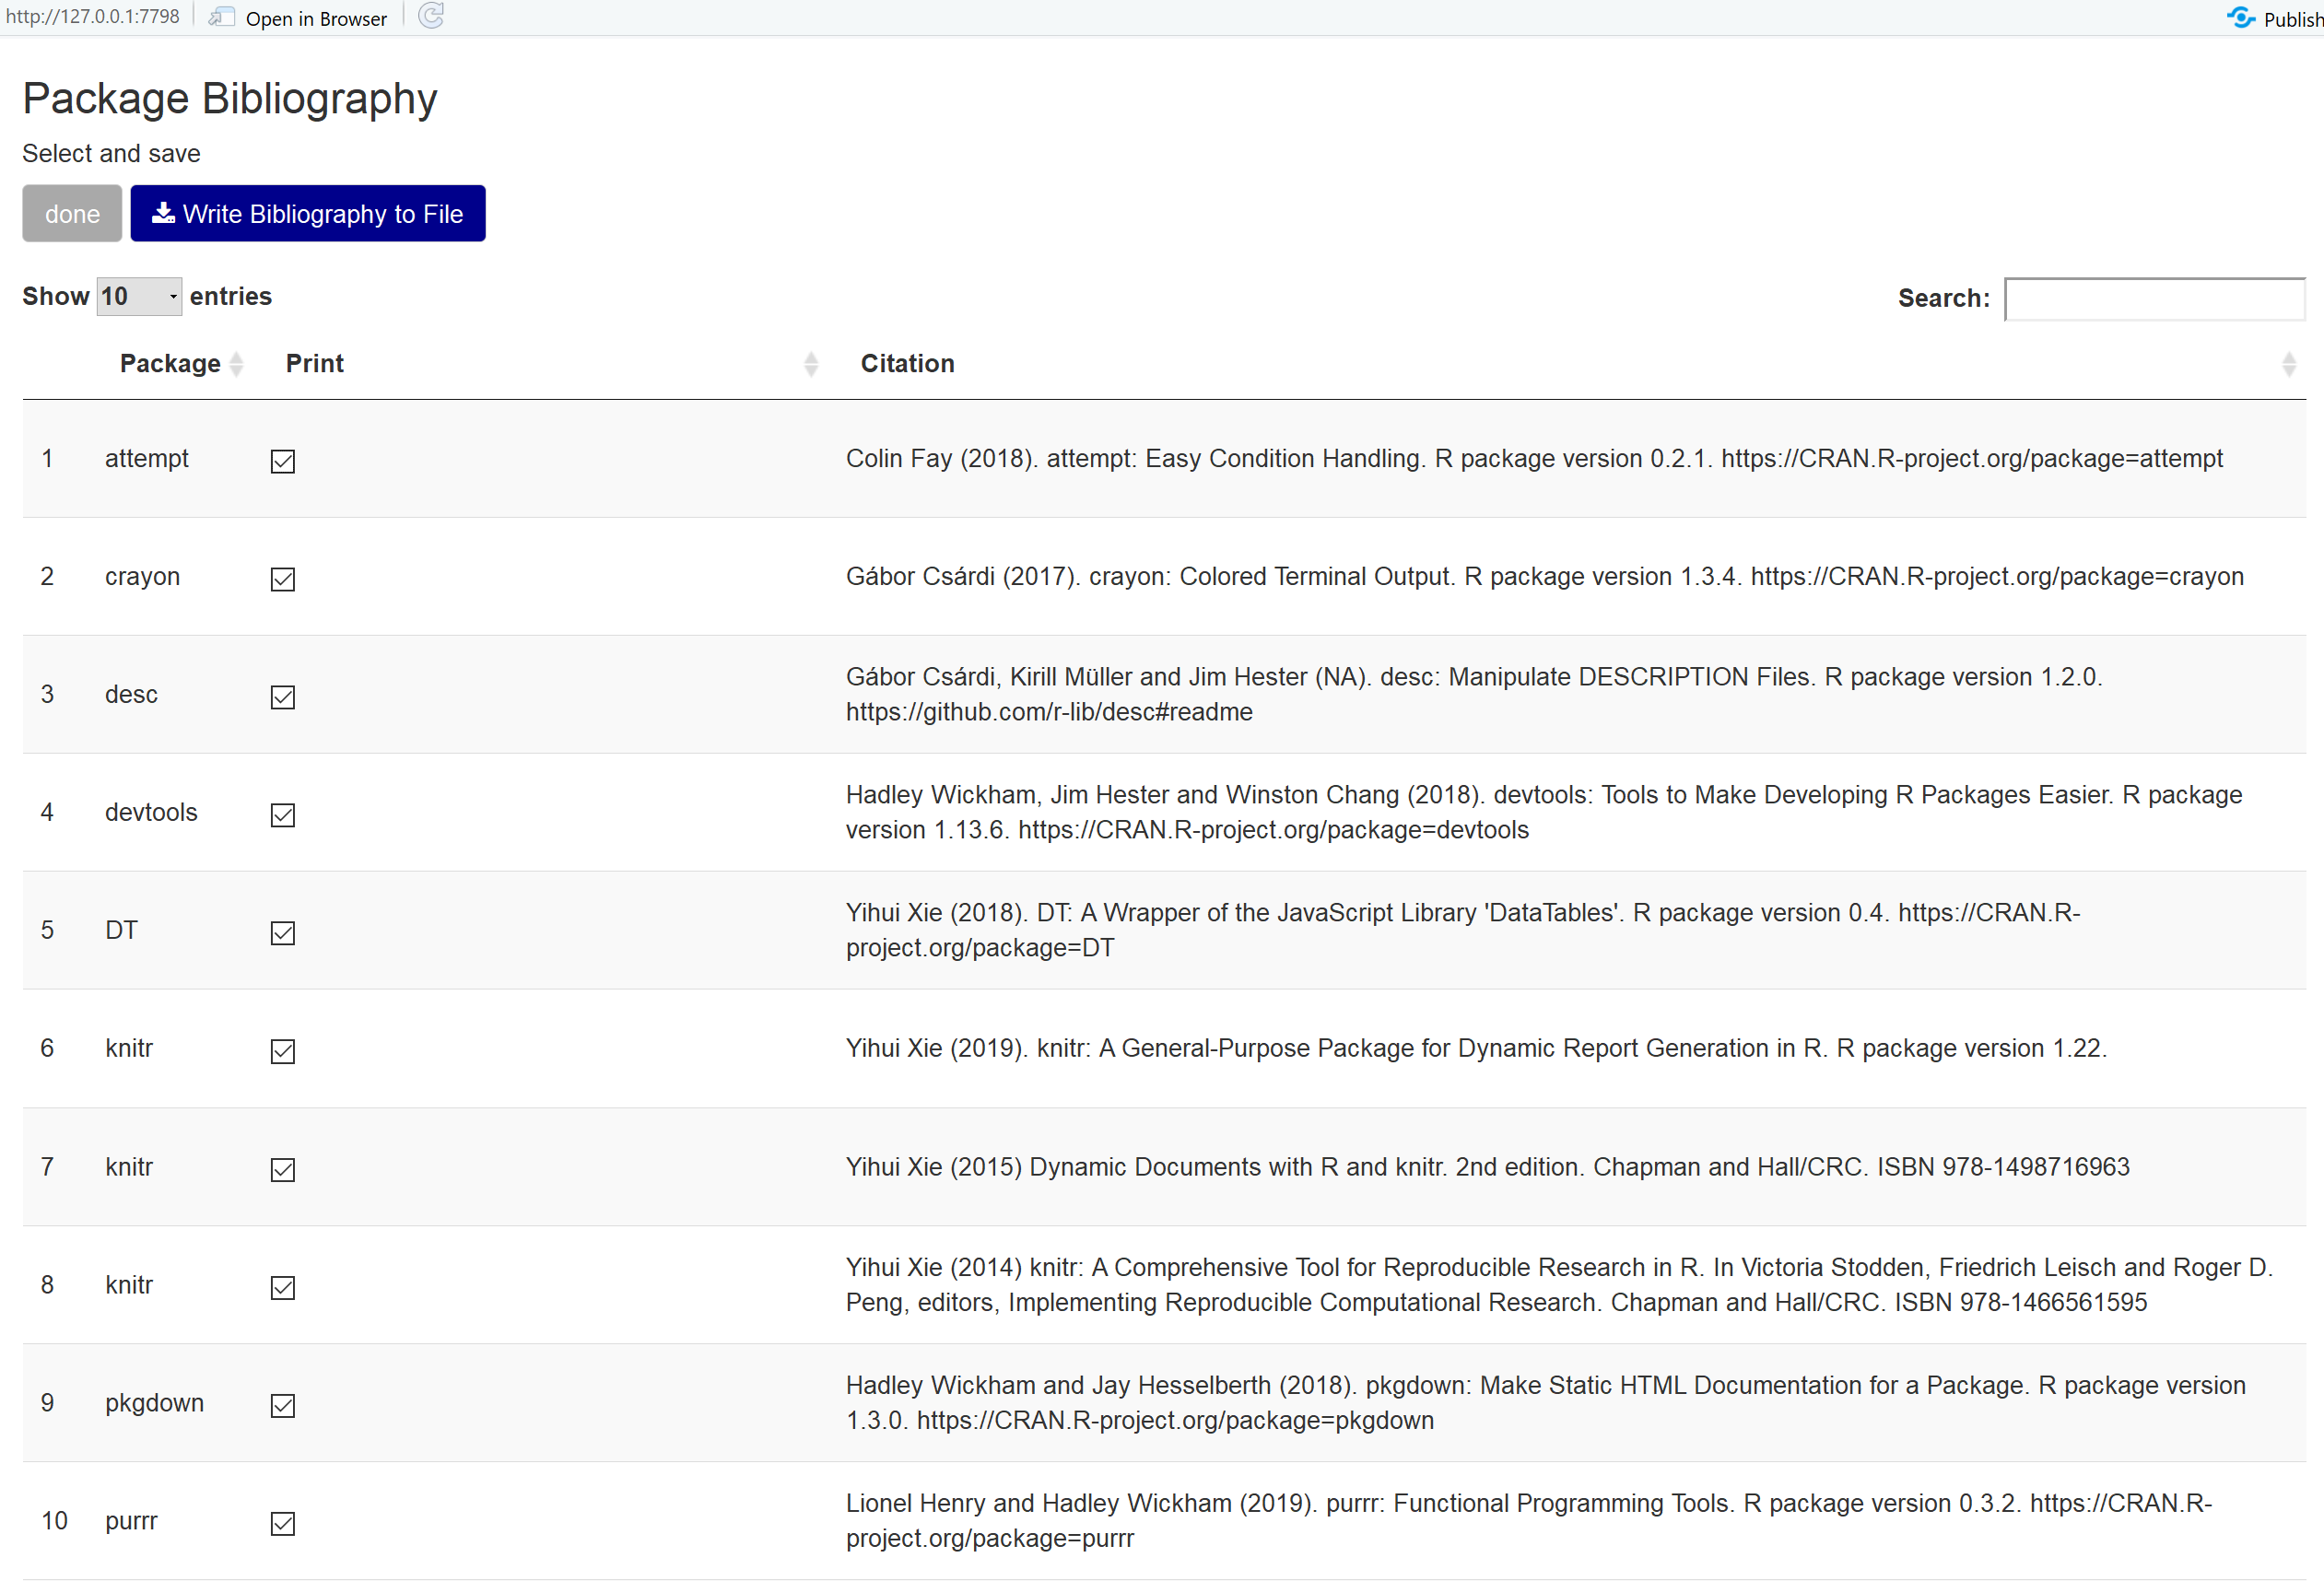The image size is (2324, 1581).
Task: Toggle the Print checkbox in row 8 knitr
Action: pos(283,1287)
